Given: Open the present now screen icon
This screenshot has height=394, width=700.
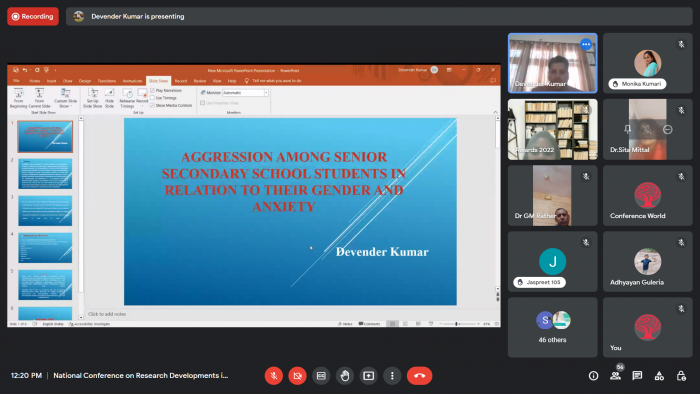Looking at the screenshot, I should tap(368, 376).
